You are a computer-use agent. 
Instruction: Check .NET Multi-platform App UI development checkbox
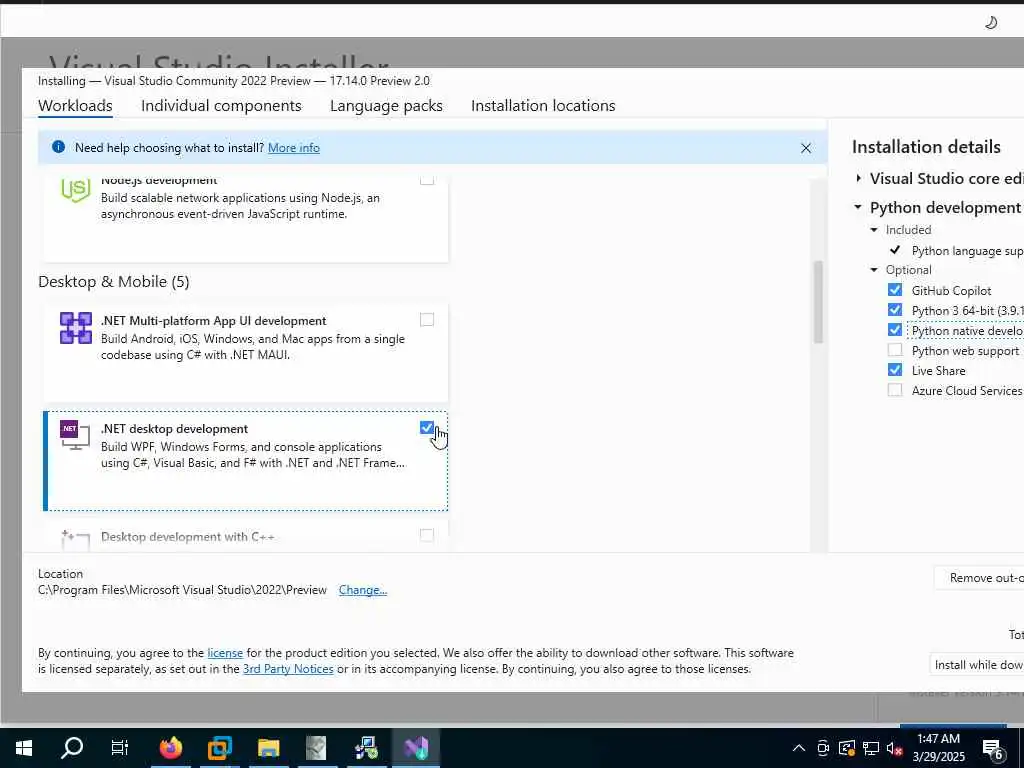pos(426,319)
